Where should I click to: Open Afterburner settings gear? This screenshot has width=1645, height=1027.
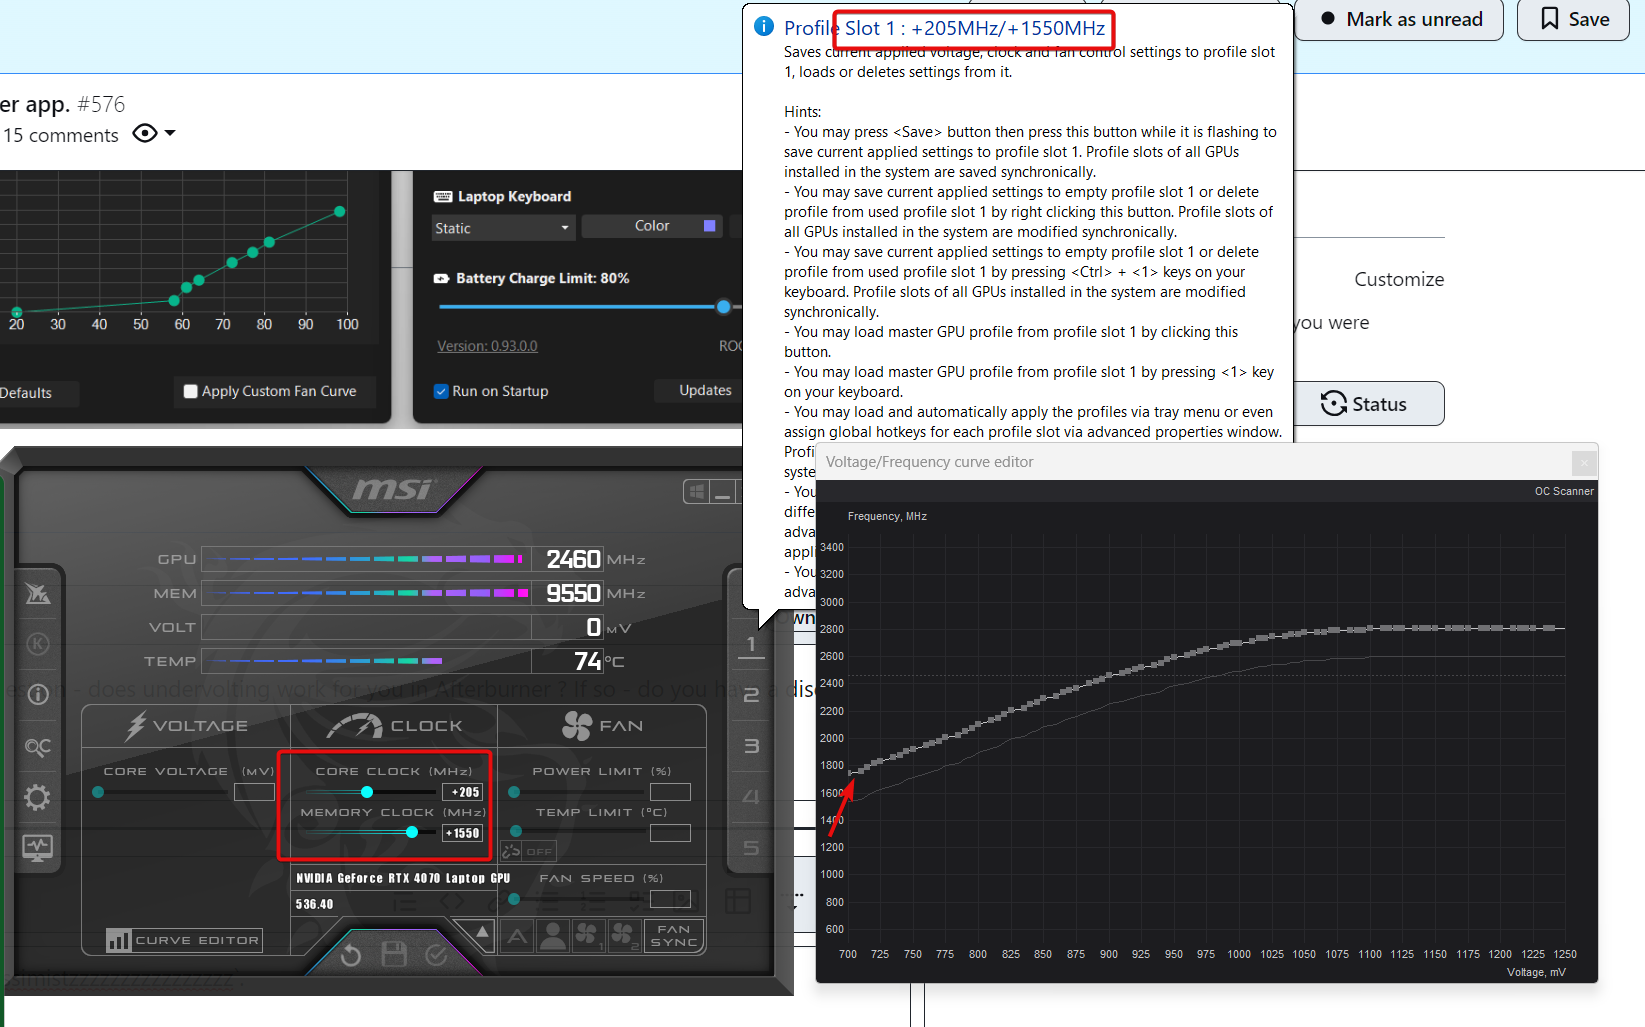click(x=38, y=797)
